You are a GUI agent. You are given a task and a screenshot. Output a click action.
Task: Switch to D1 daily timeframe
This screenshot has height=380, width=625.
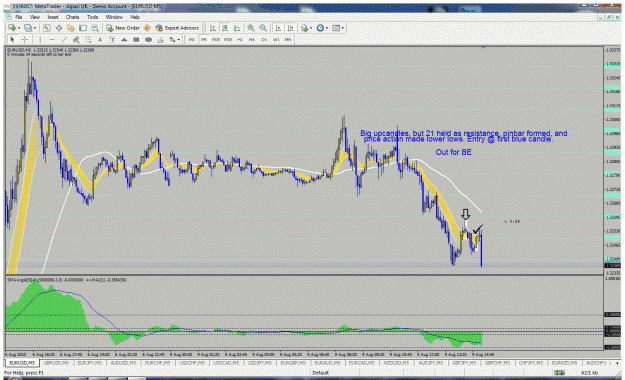(x=264, y=39)
